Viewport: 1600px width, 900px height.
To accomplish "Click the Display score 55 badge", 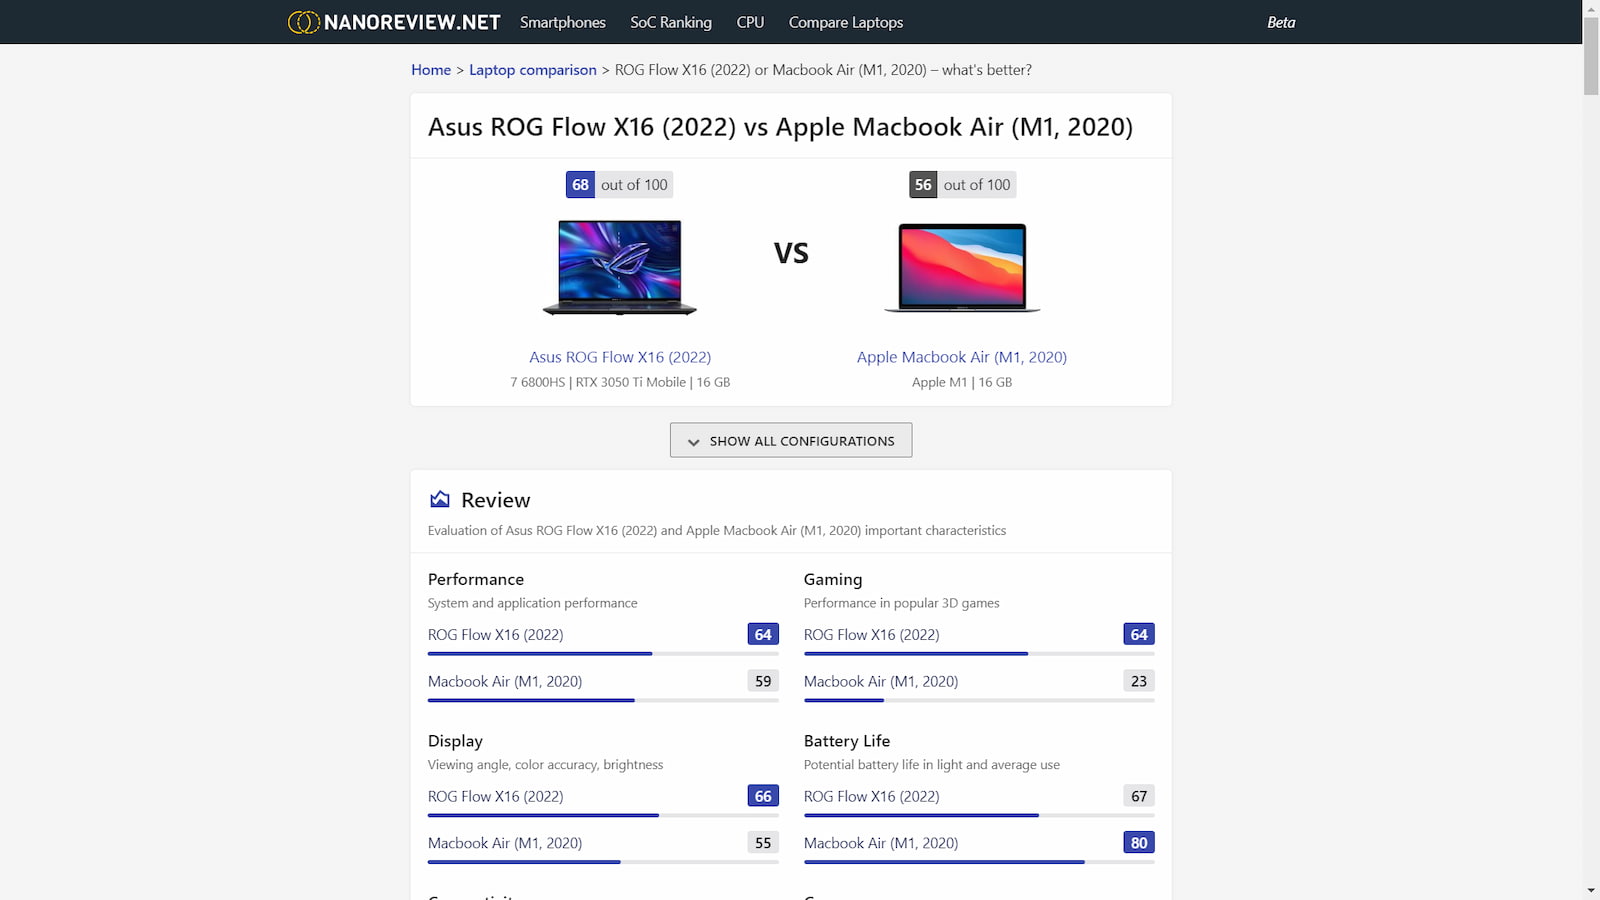I will pos(763,843).
